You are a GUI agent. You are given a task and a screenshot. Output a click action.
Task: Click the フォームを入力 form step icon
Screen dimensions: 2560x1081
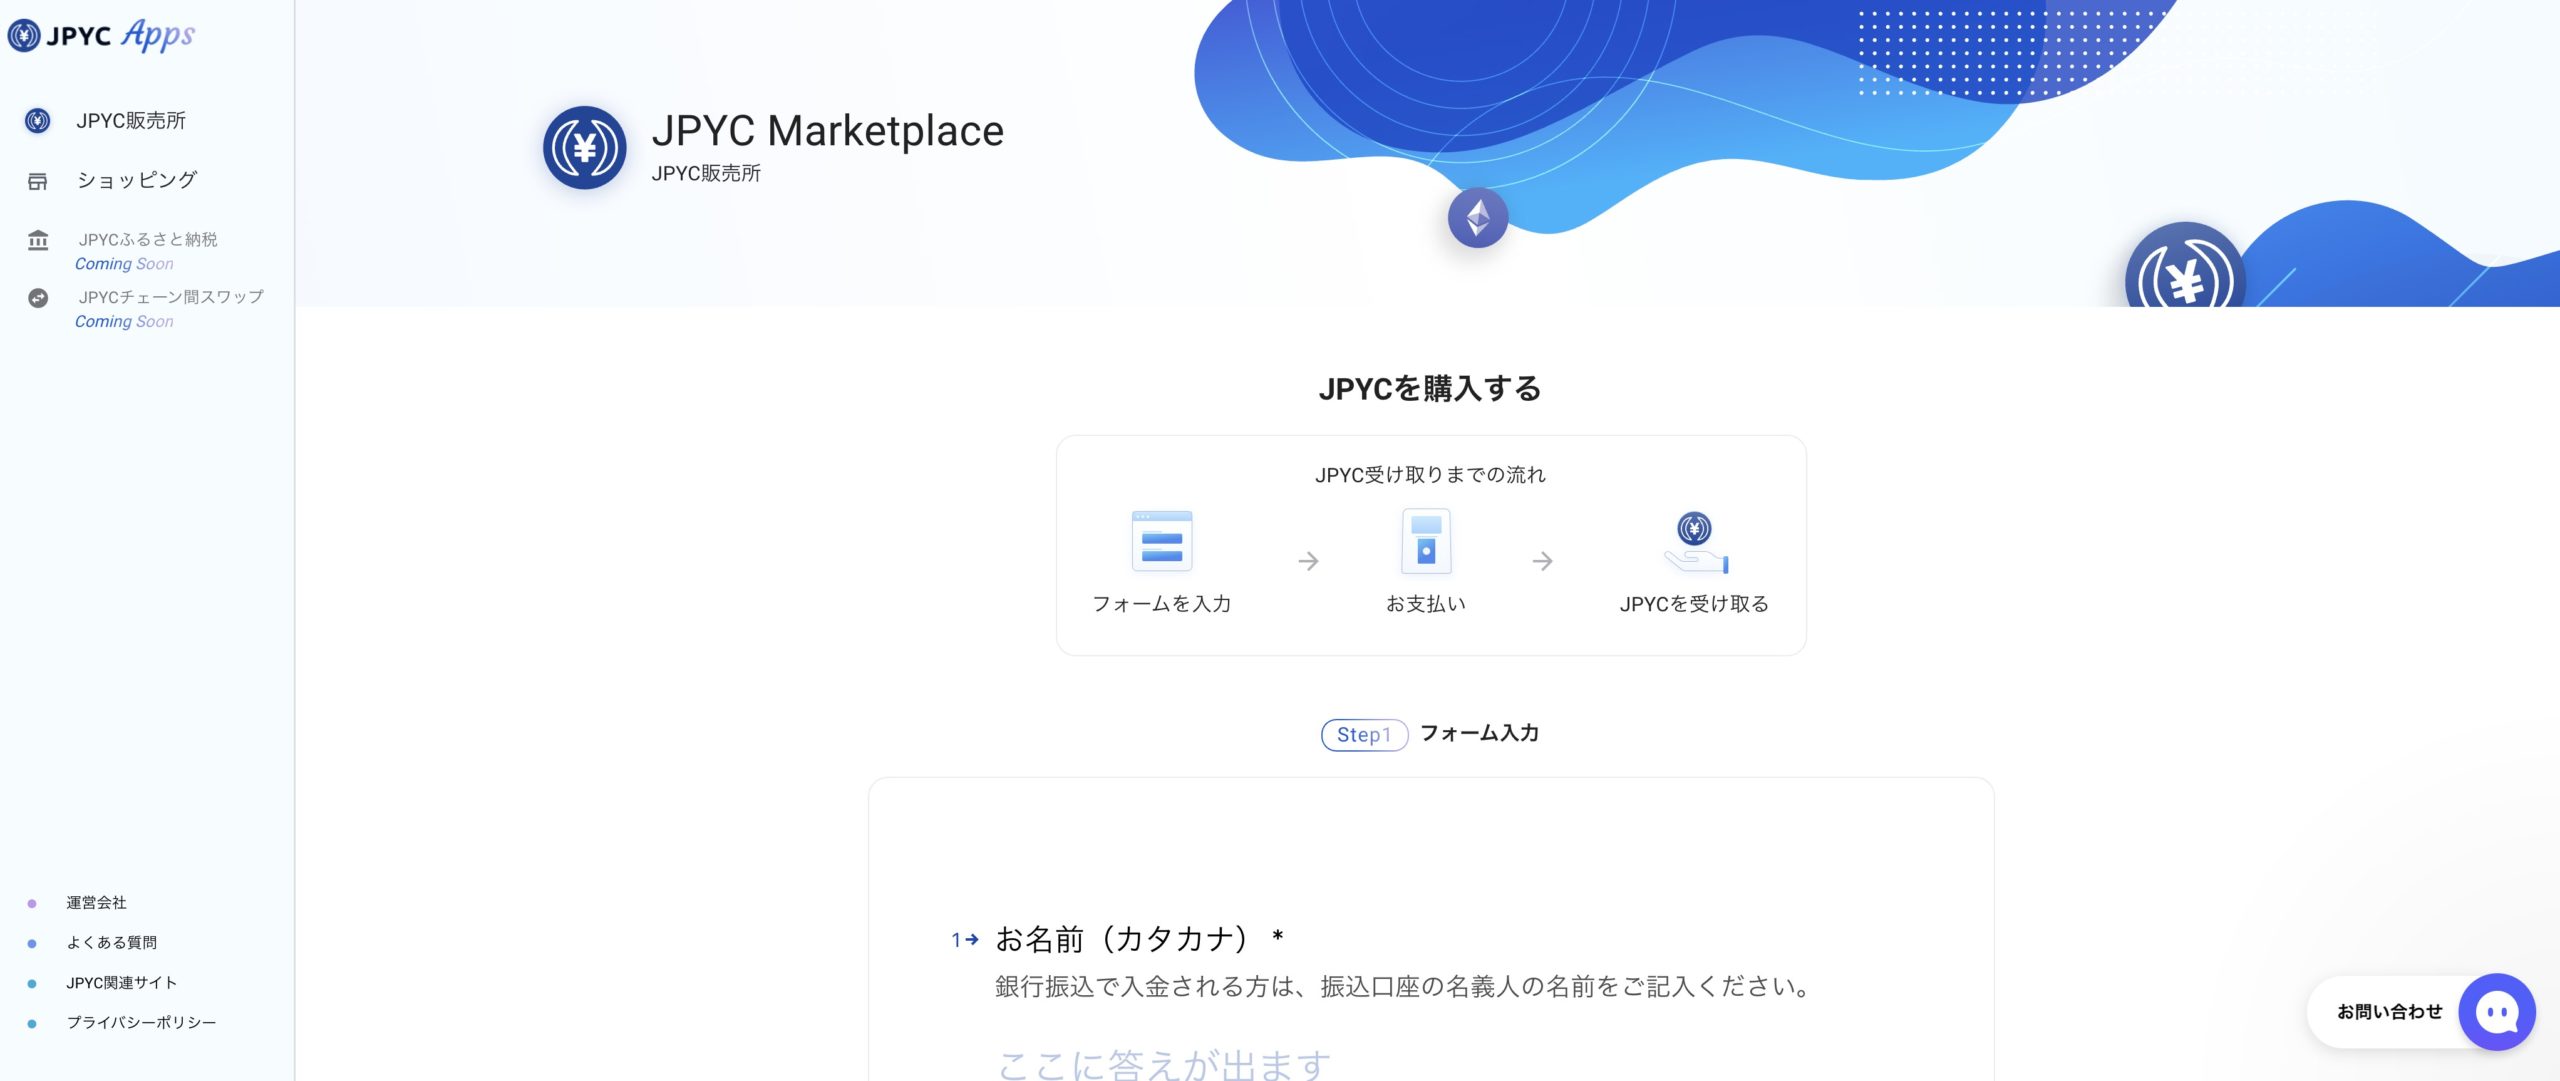(x=1161, y=541)
